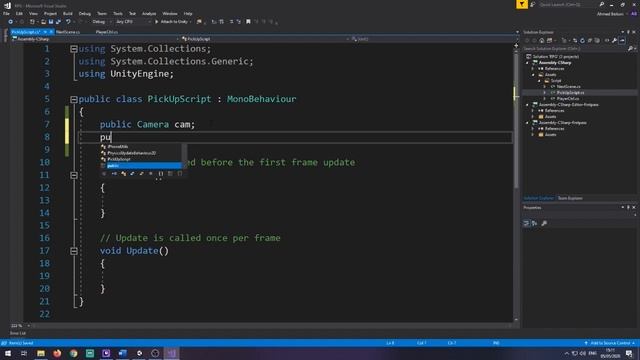This screenshot has height=360, width=640.
Task: Collapse the using directives block at line 1
Action: coord(74,49)
